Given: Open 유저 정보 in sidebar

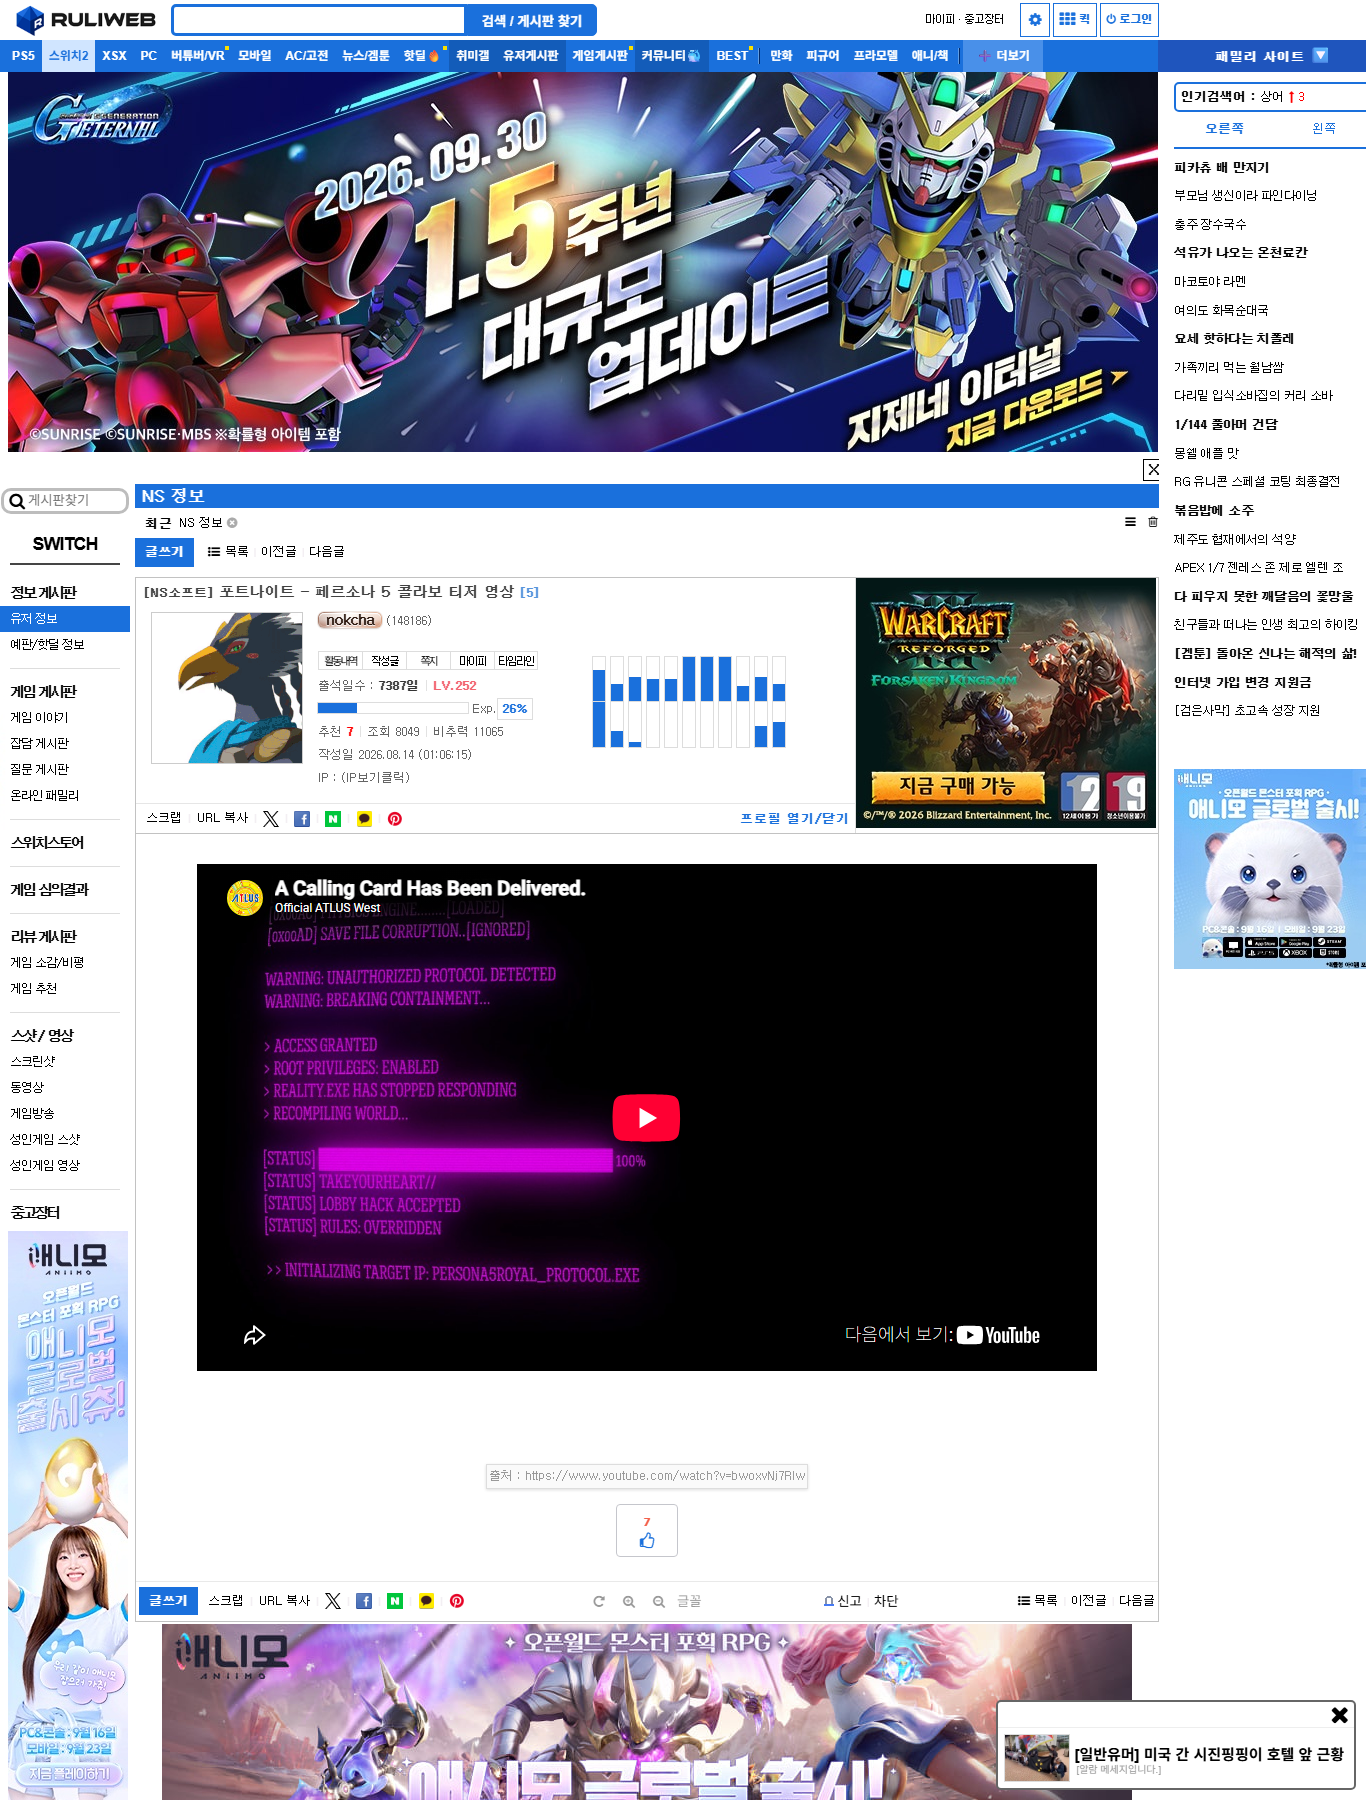Looking at the screenshot, I should click(x=66, y=619).
